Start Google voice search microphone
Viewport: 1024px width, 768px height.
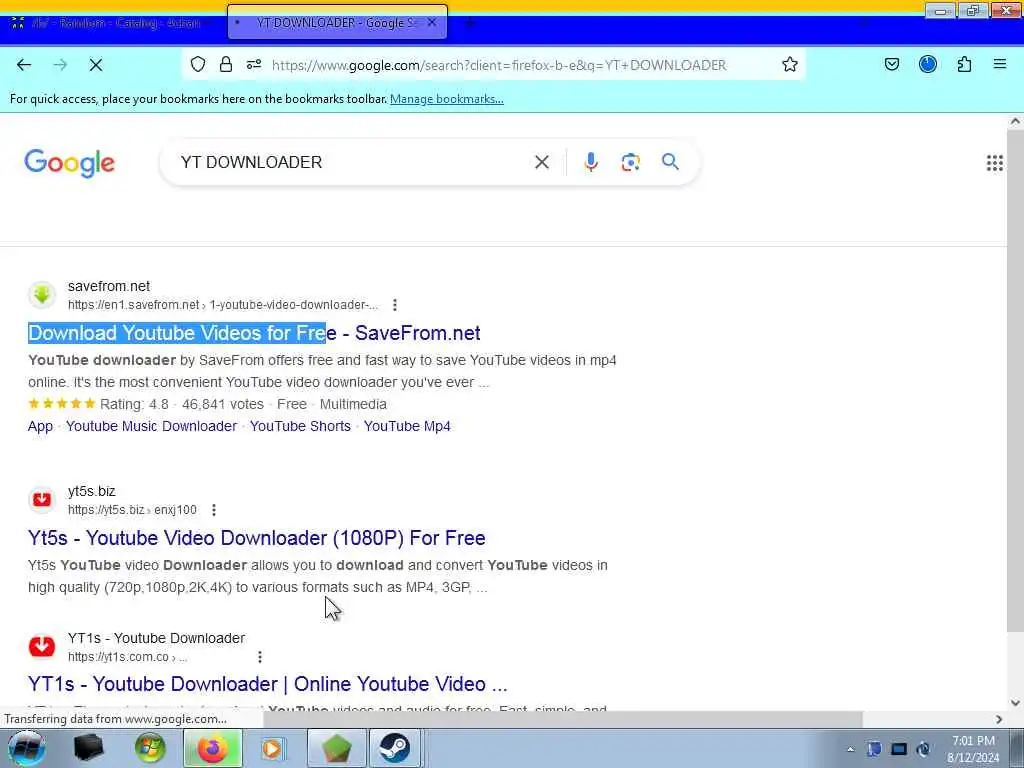590,162
